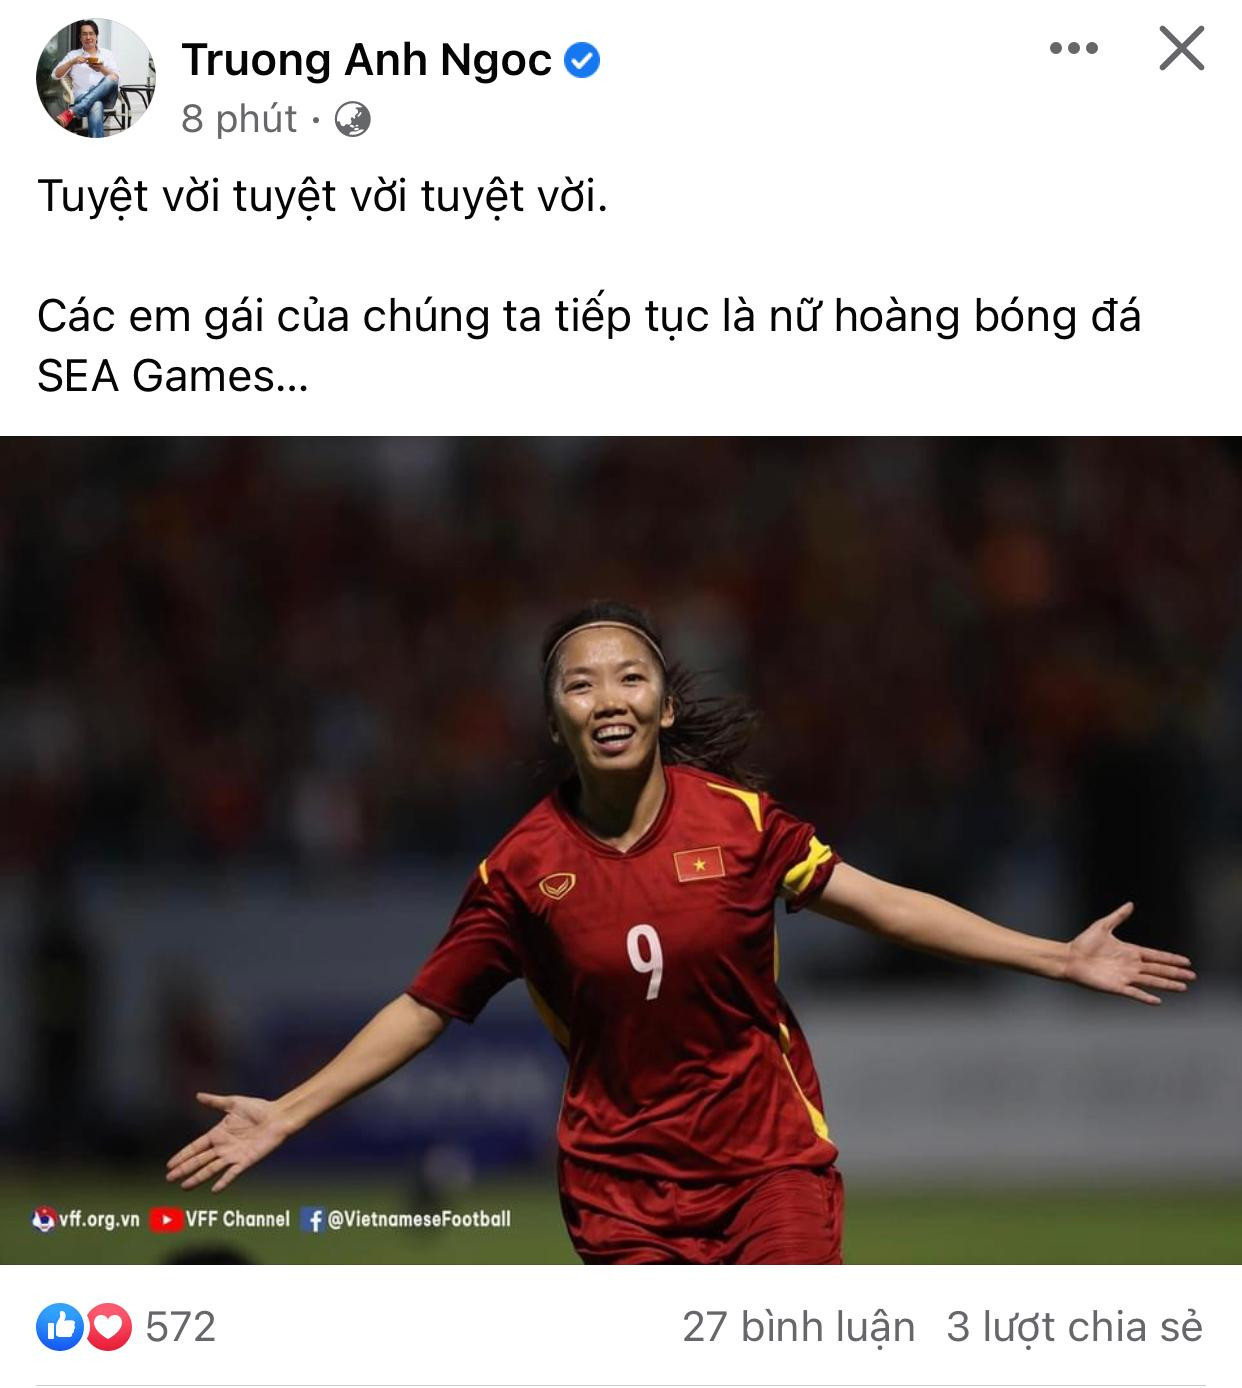Screen dimensions: 1242x1388
Task: Close the post with the X icon
Action: pyautogui.click(x=1182, y=48)
